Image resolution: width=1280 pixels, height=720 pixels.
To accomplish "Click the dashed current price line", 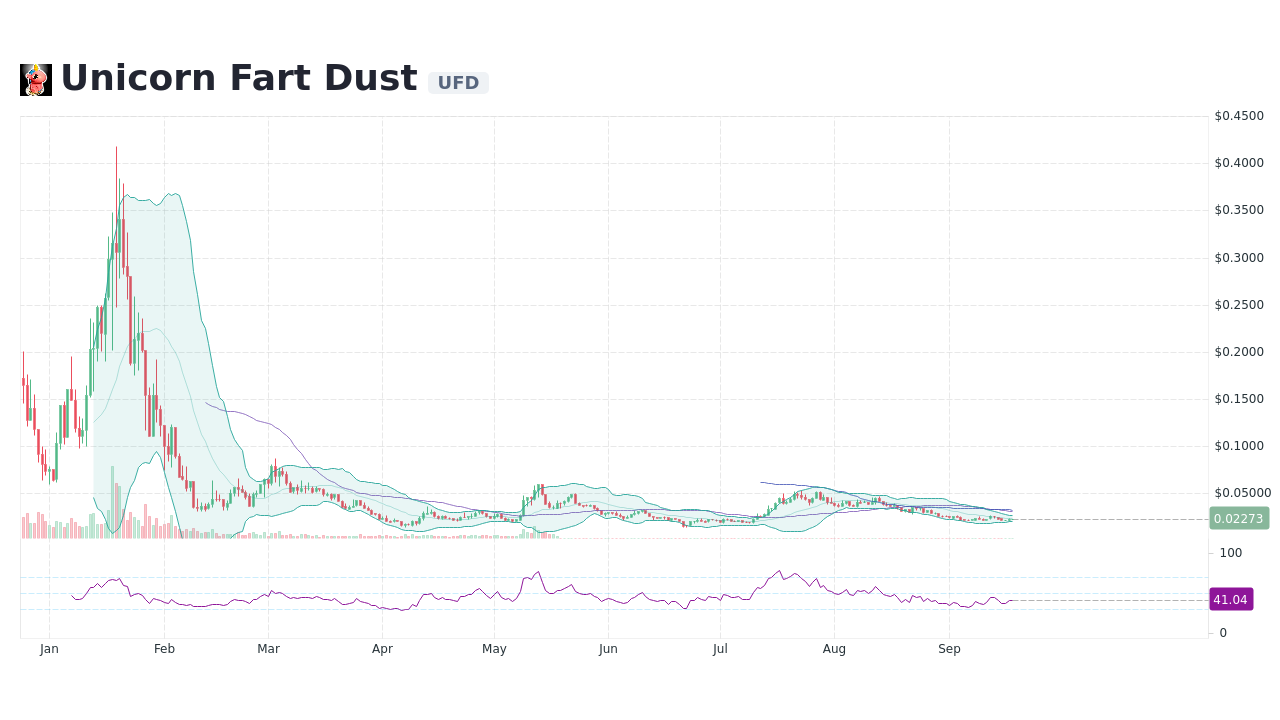I will tap(1100, 519).
